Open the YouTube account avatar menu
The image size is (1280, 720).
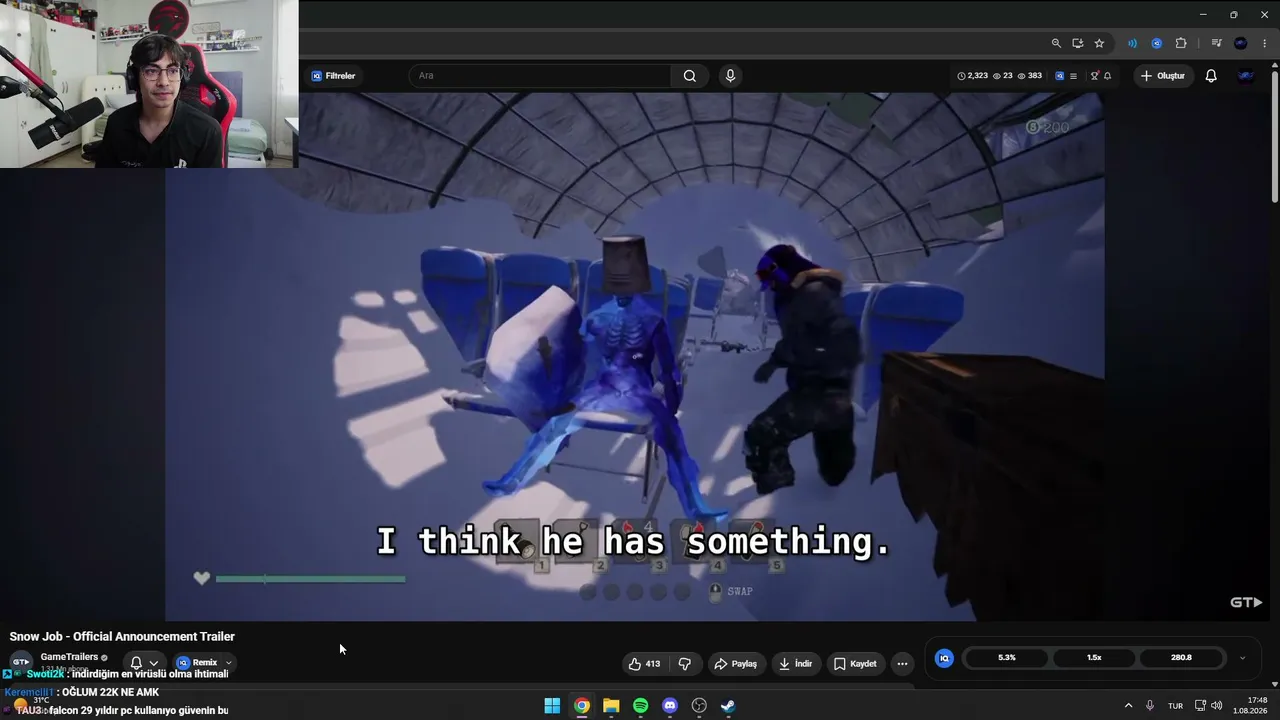tap(1246, 76)
